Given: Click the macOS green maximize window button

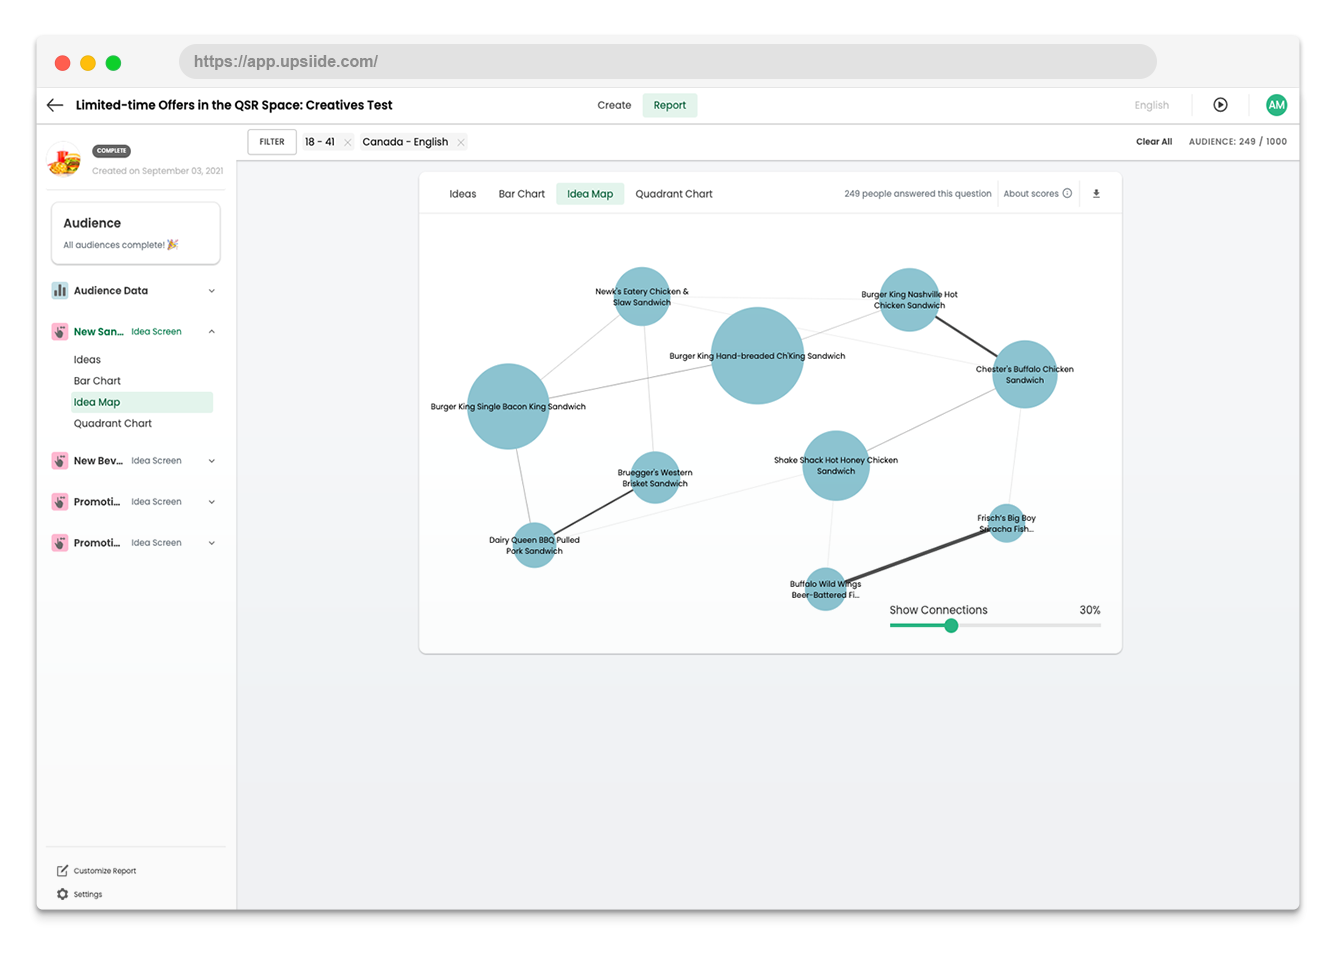Looking at the screenshot, I should click(x=114, y=63).
